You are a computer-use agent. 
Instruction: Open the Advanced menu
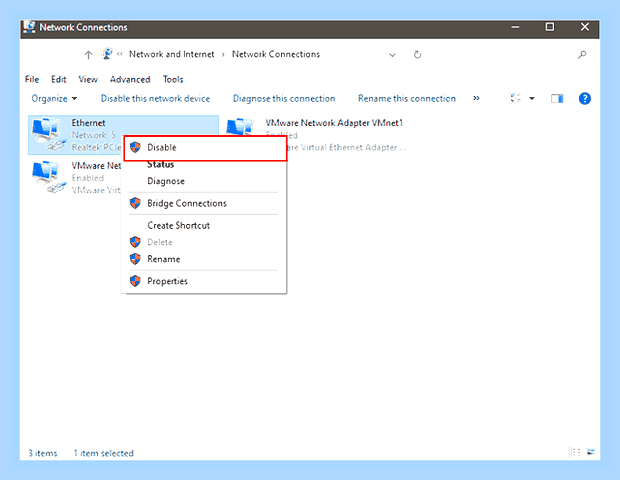(x=130, y=79)
